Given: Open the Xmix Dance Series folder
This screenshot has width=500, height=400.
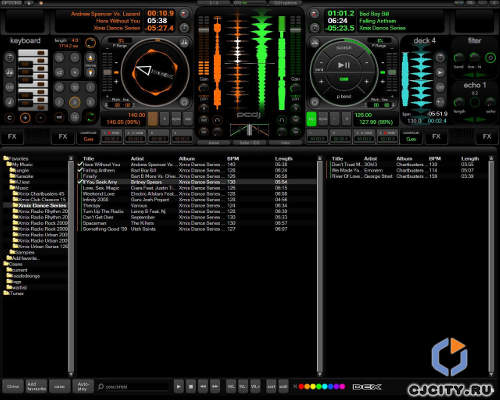Looking at the screenshot, I should coord(40,206).
